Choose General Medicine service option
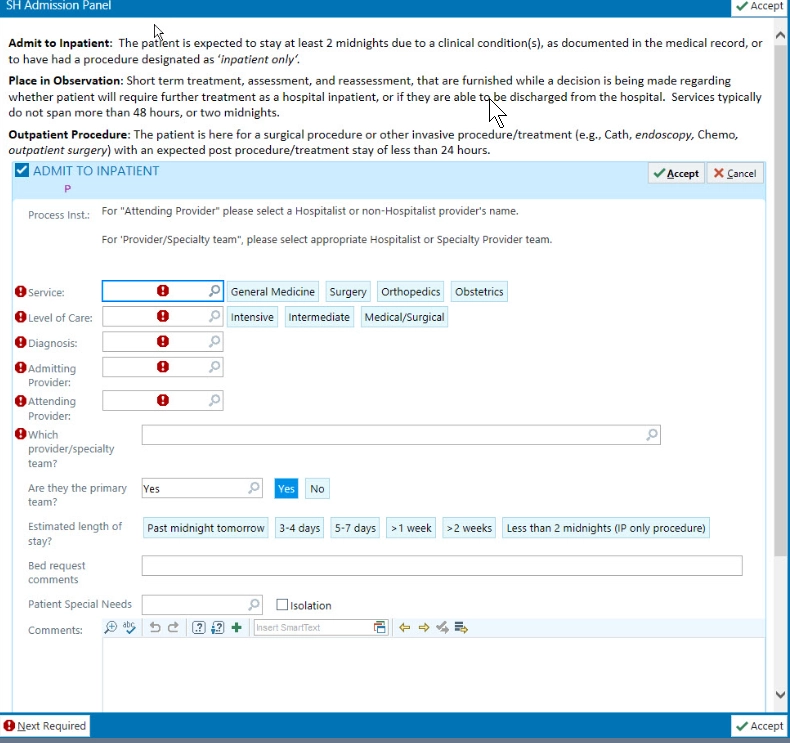The height and width of the screenshot is (743, 790). point(273,292)
